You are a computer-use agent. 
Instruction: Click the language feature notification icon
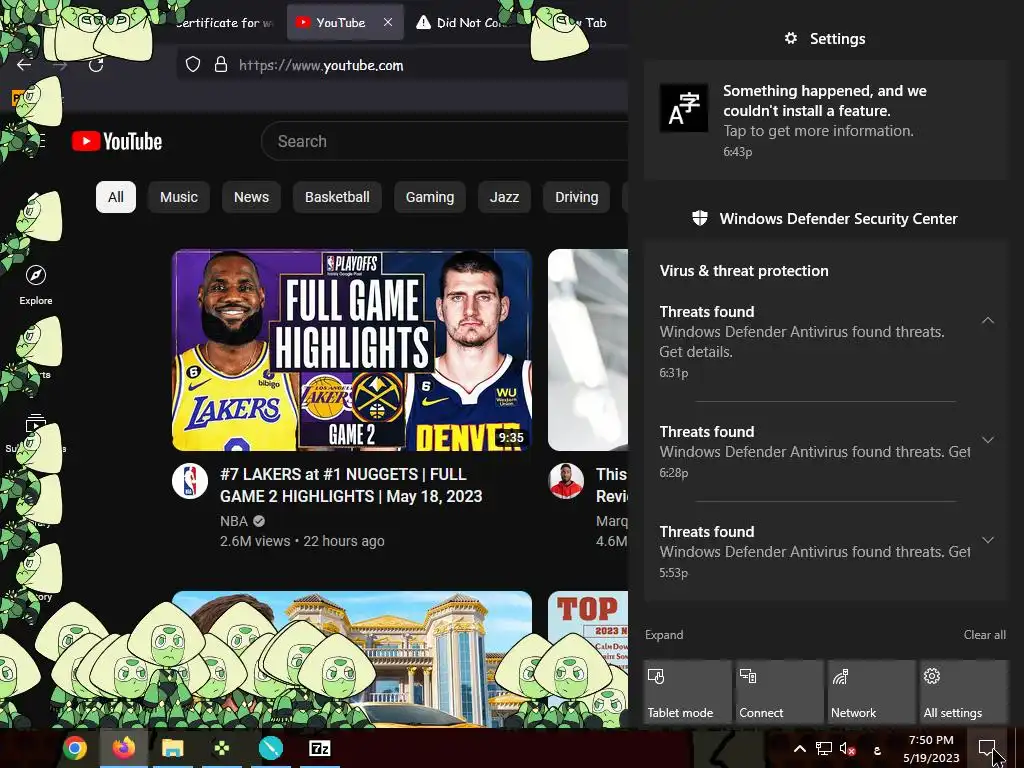pos(684,108)
